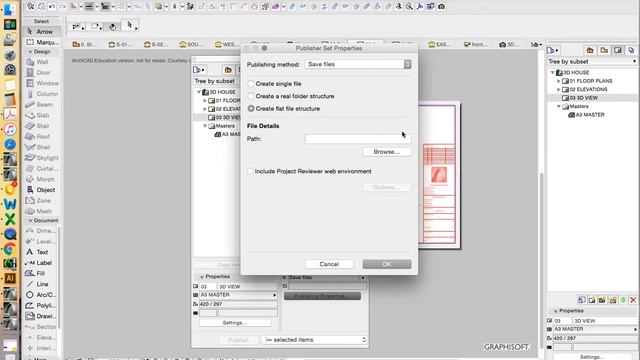
Task: Switch to the S-01 tab
Action: click(120, 44)
